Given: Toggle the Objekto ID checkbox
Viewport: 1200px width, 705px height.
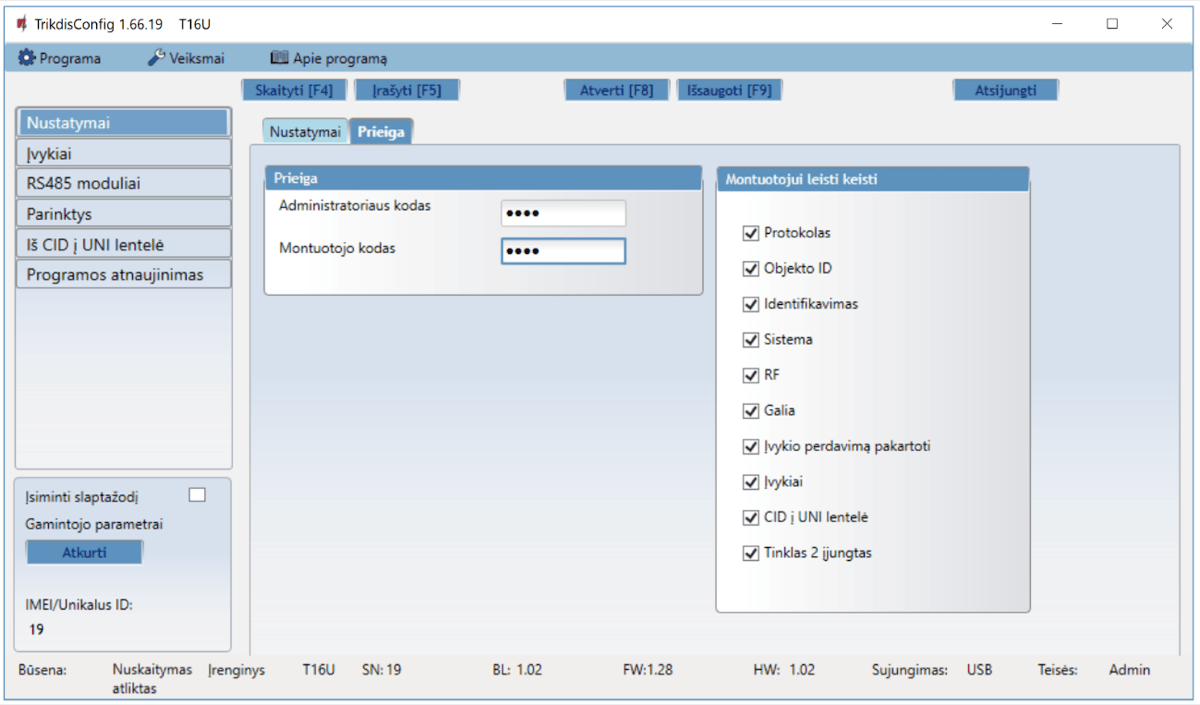Looking at the screenshot, I should pyautogui.click(x=751, y=269).
